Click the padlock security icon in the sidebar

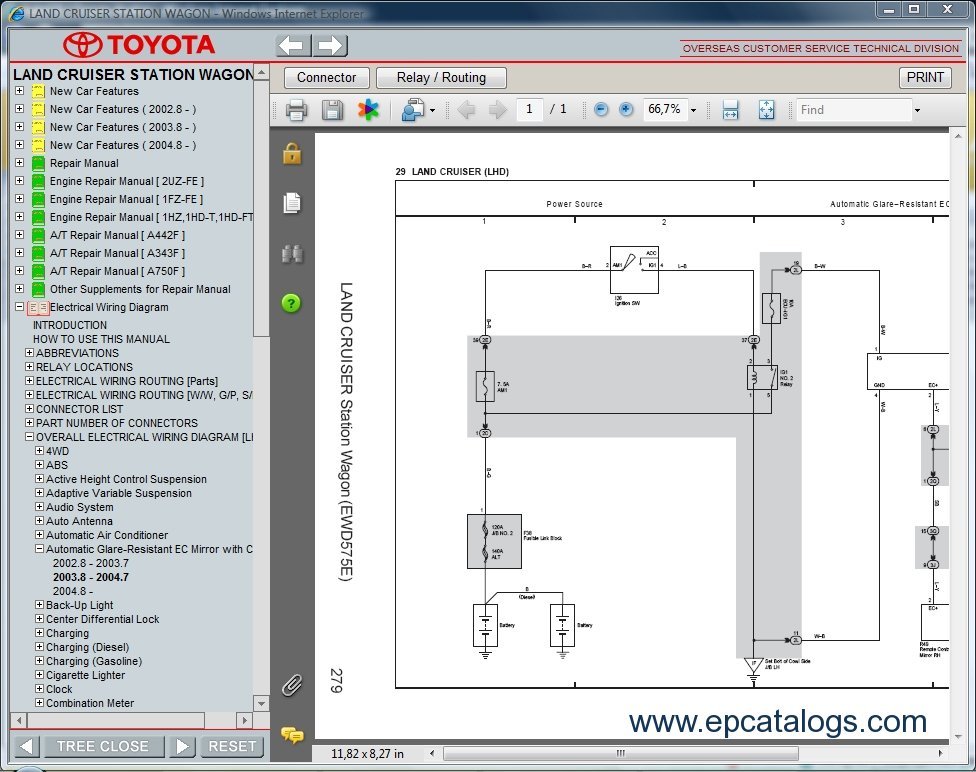(292, 153)
